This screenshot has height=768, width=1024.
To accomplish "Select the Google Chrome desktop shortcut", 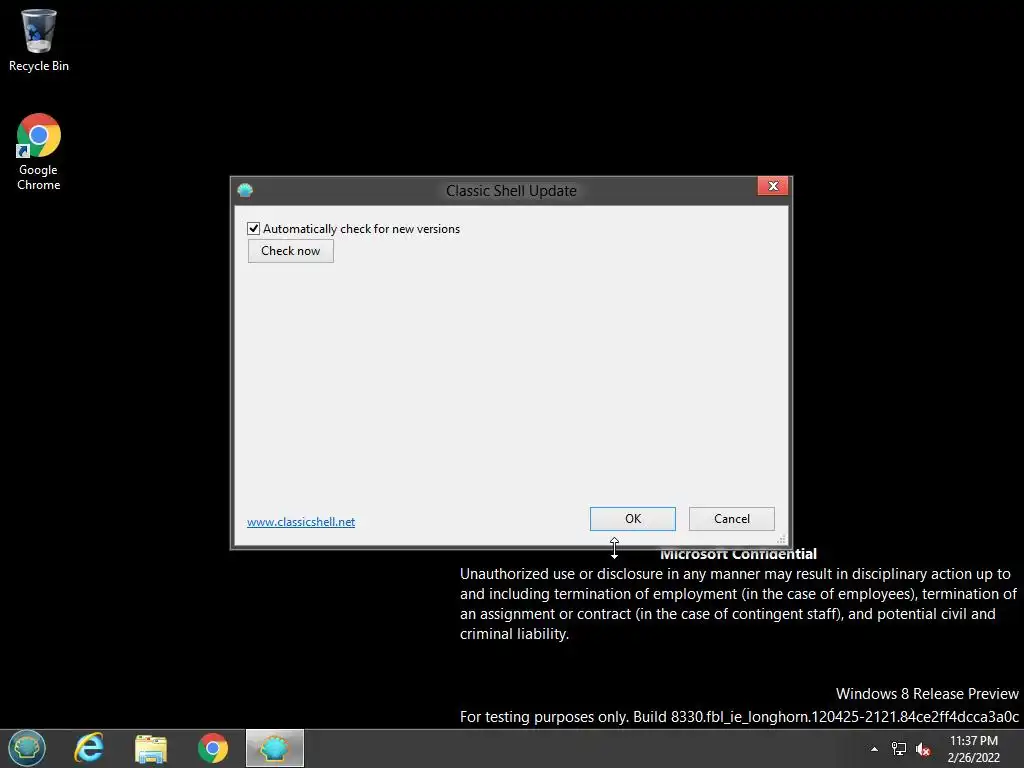I will point(39,152).
